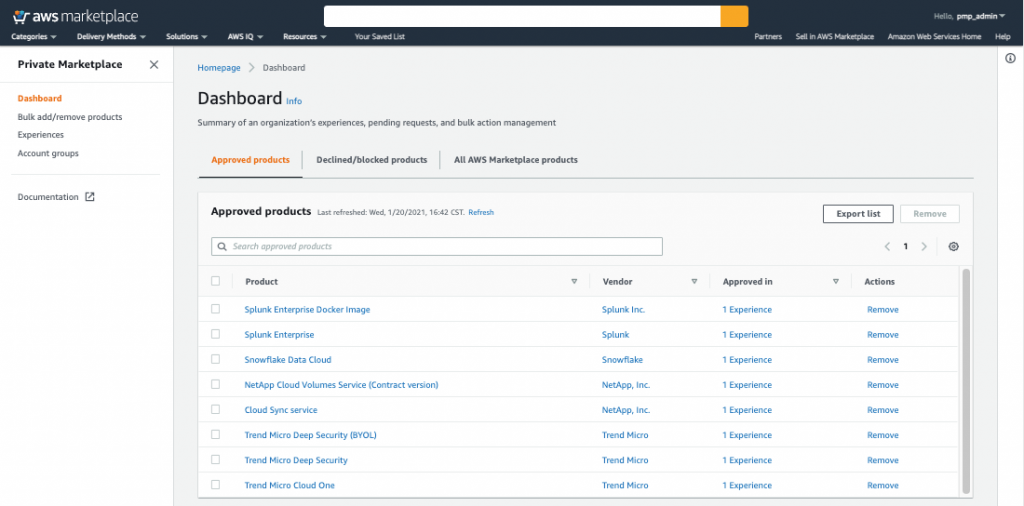Click the Help link in top bar
This screenshot has width=1024, height=506.
[1002, 37]
